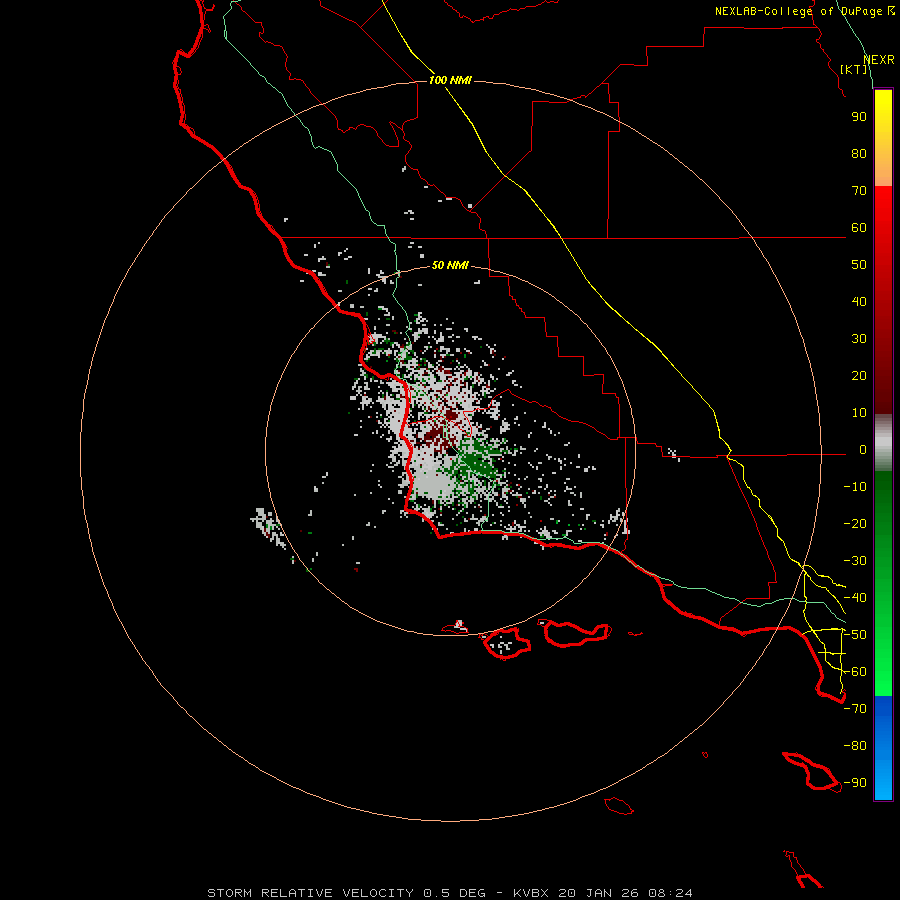Click the 20 JAN 26 date text

599,893
